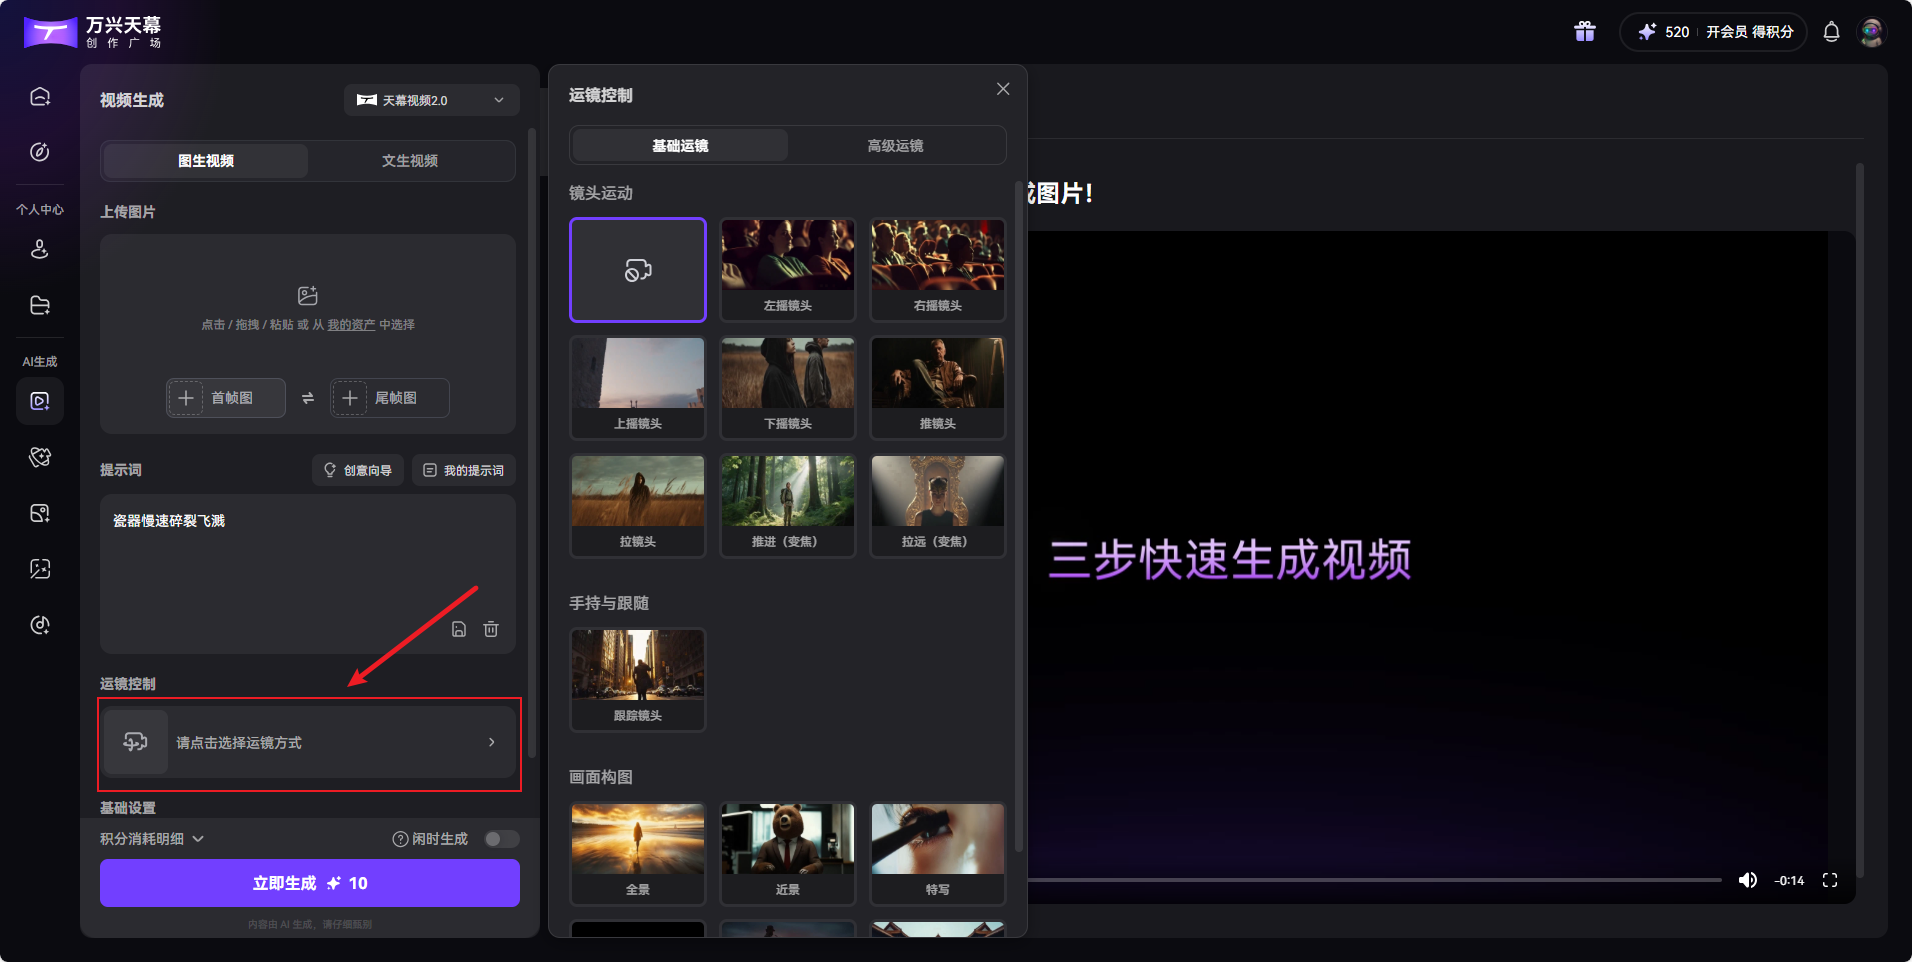Switch to the 文生视频 tab
1912x962 pixels.
pyautogui.click(x=410, y=161)
